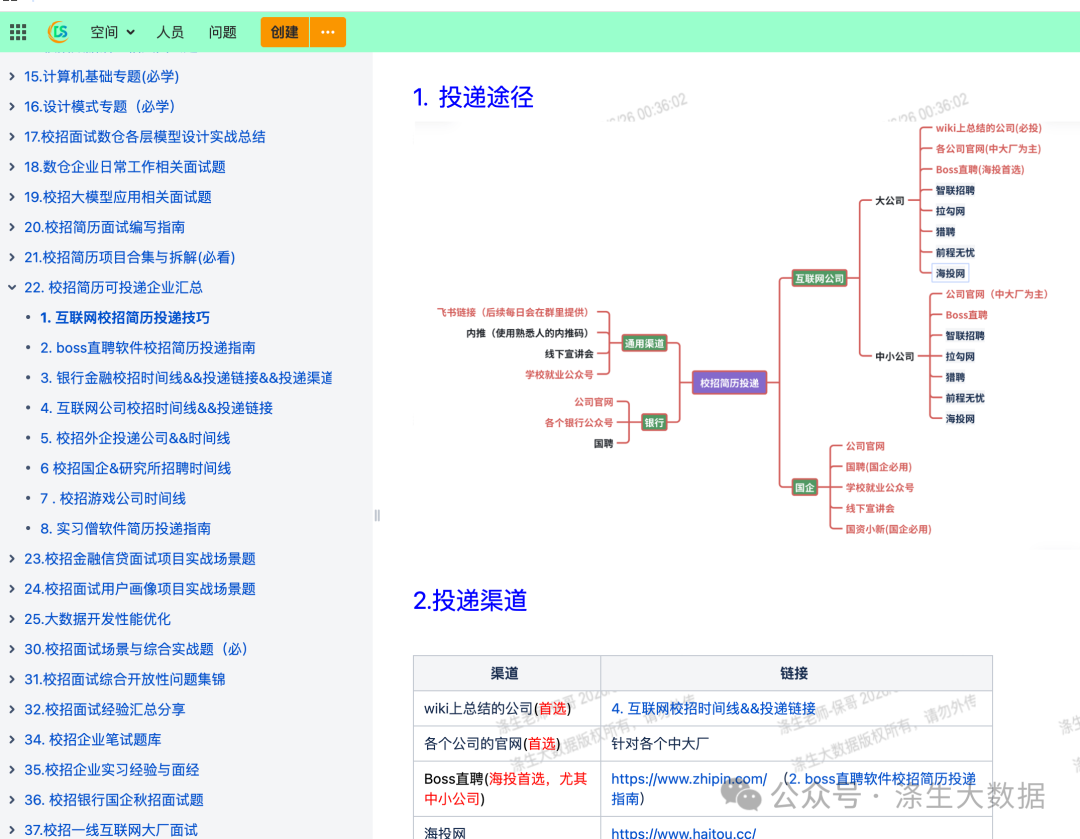Open page 16.设计模式专题（必学）
1080x839 pixels.
tap(100, 107)
